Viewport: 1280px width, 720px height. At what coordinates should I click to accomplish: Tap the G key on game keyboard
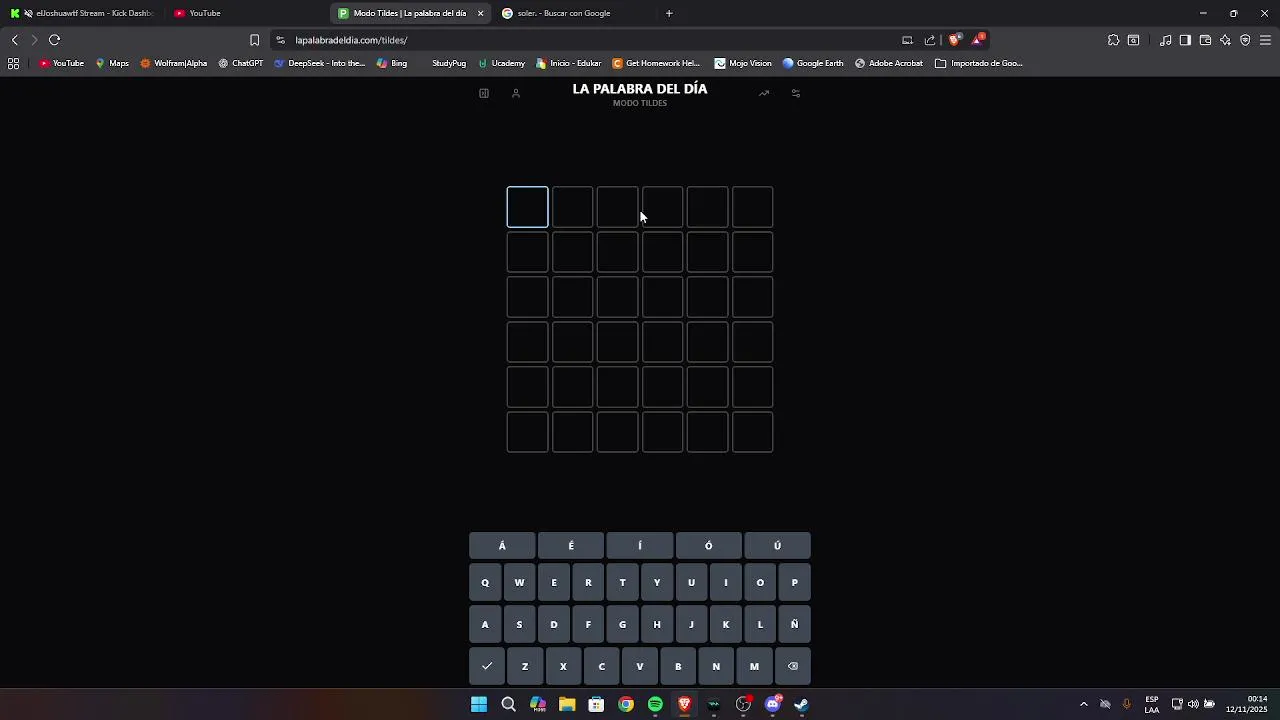click(x=622, y=624)
